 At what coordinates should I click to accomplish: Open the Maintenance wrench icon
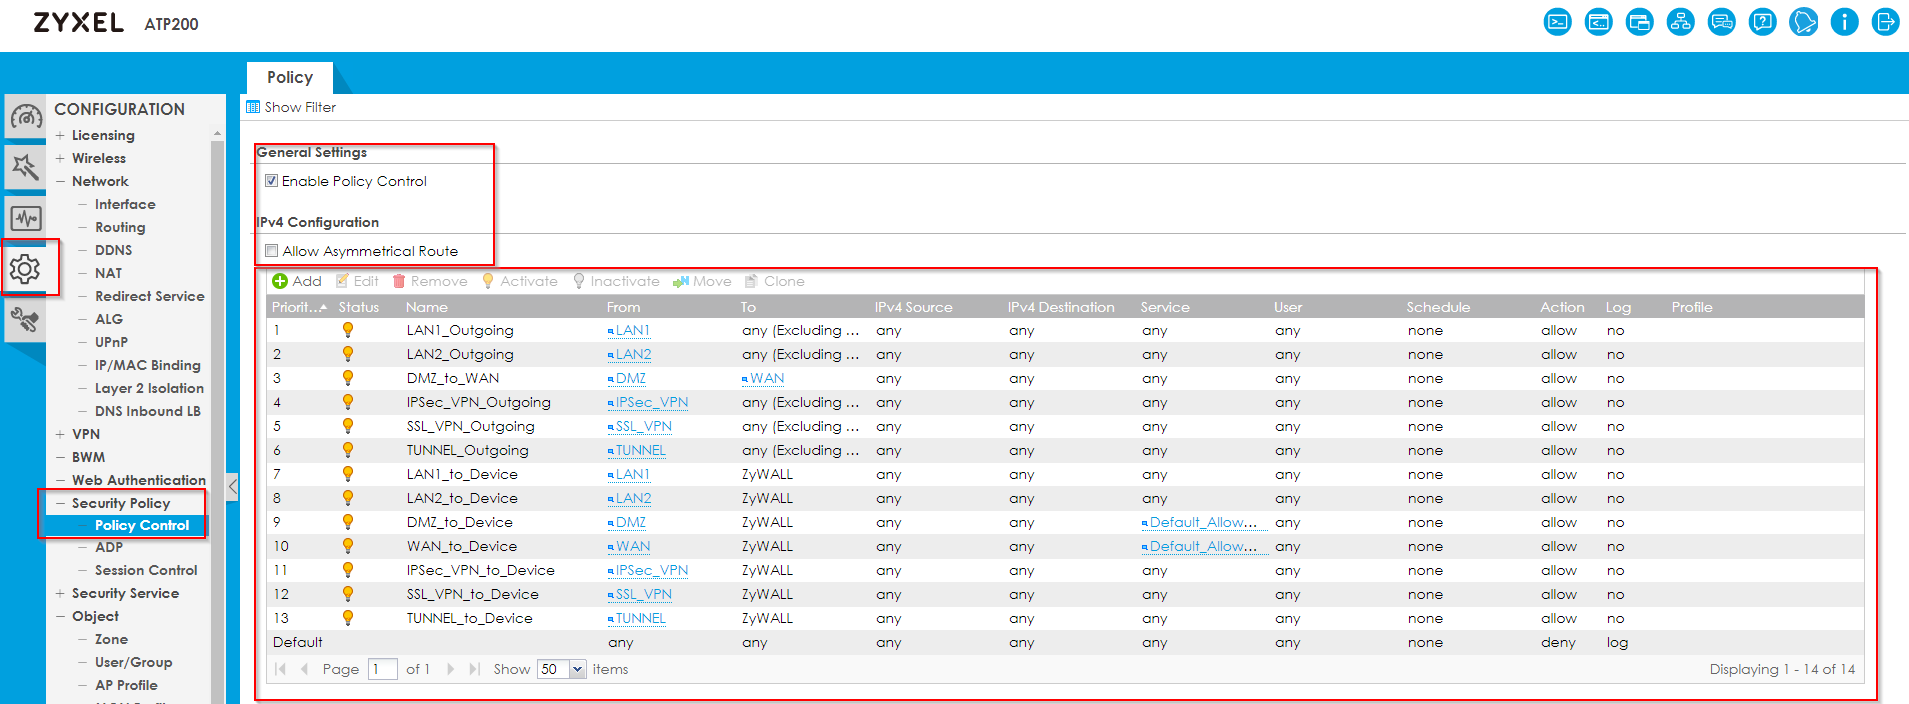click(x=26, y=320)
